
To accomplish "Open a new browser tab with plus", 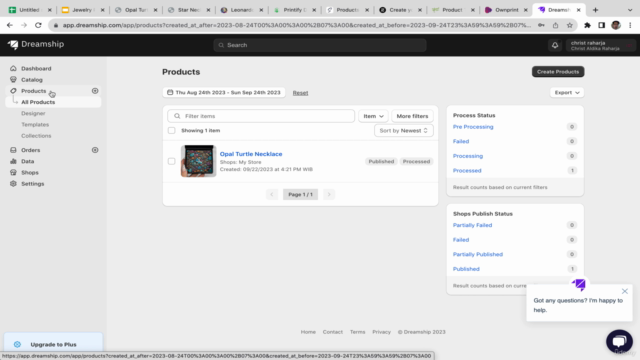I will click(x=595, y=10).
